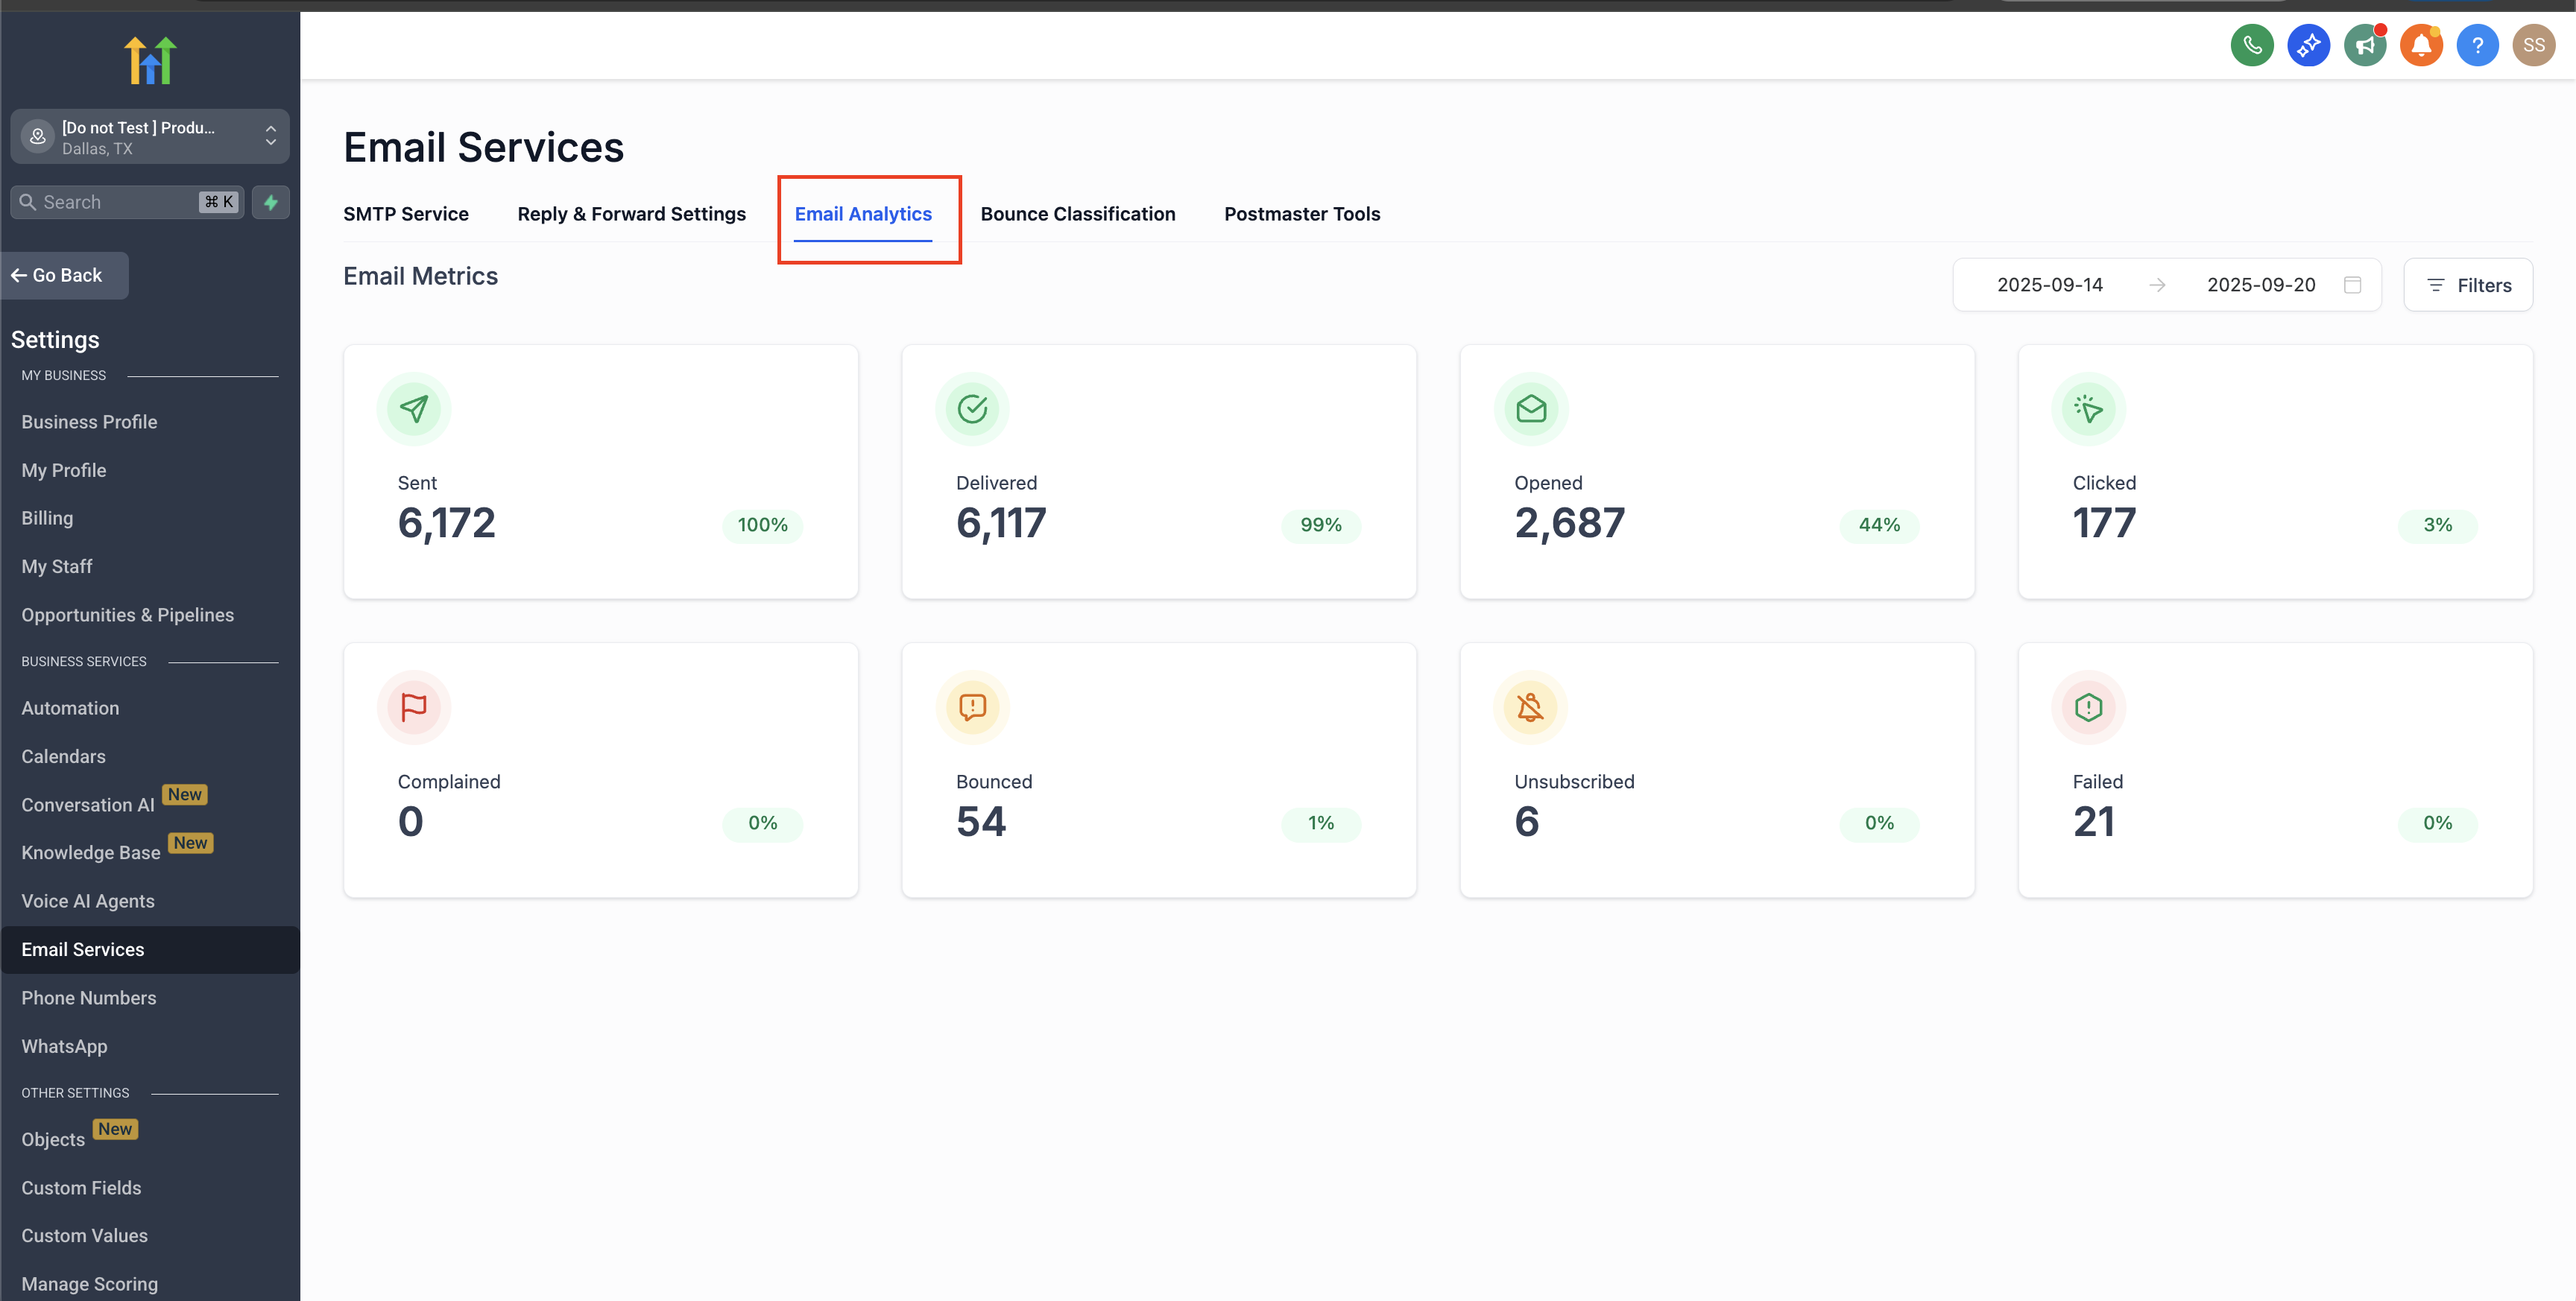Click the Go Back button
Image resolution: width=2576 pixels, height=1301 pixels.
(65, 275)
